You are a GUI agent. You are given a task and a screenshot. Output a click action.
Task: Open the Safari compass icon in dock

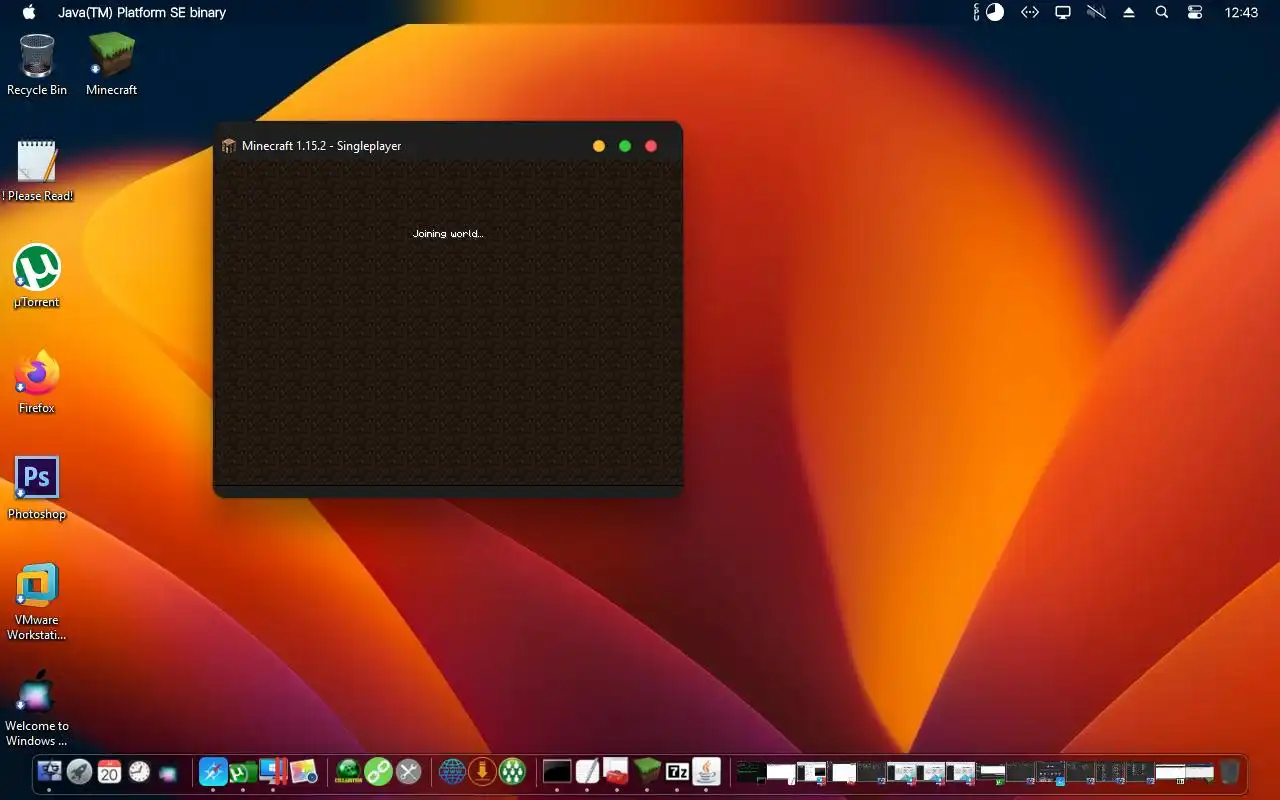pos(213,771)
